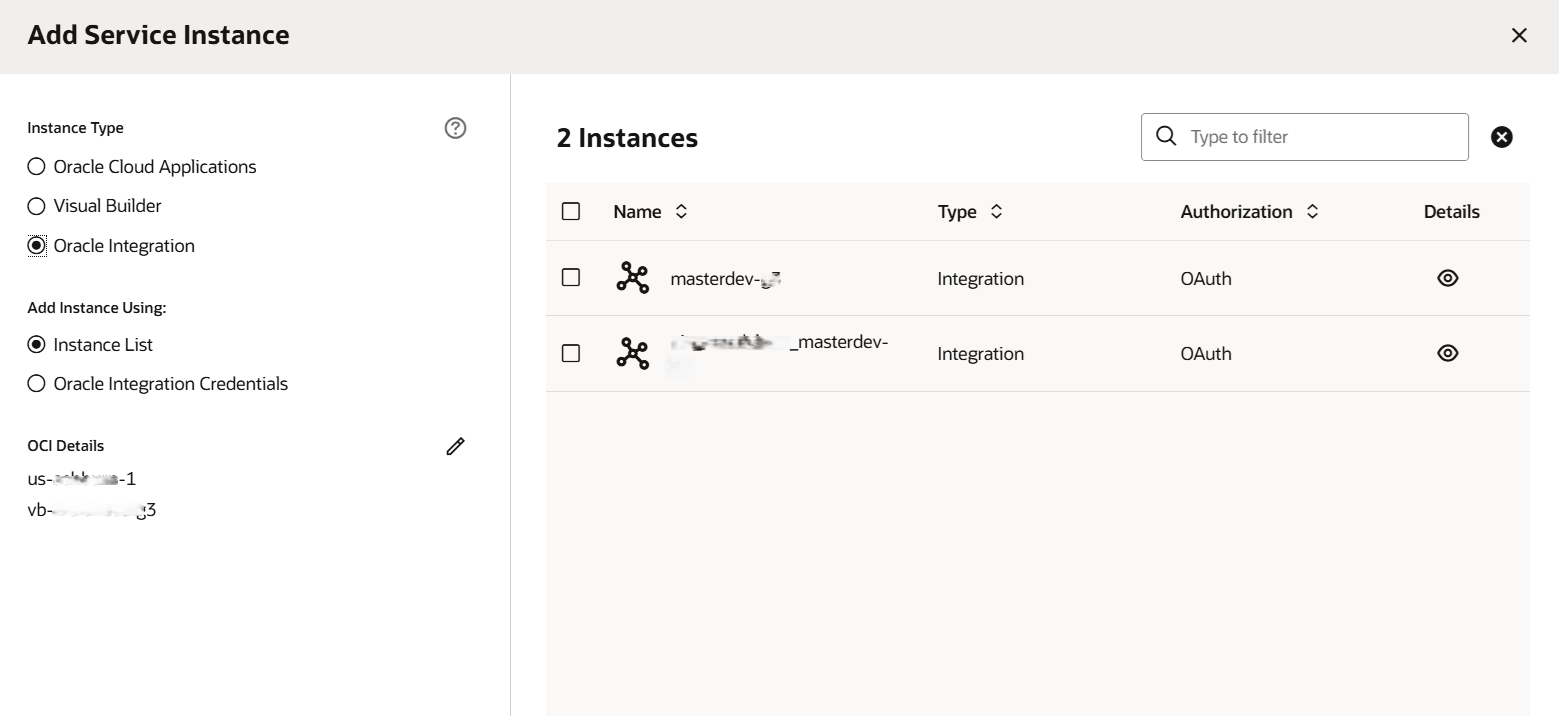Focus the Type to filter field

(x=1304, y=137)
